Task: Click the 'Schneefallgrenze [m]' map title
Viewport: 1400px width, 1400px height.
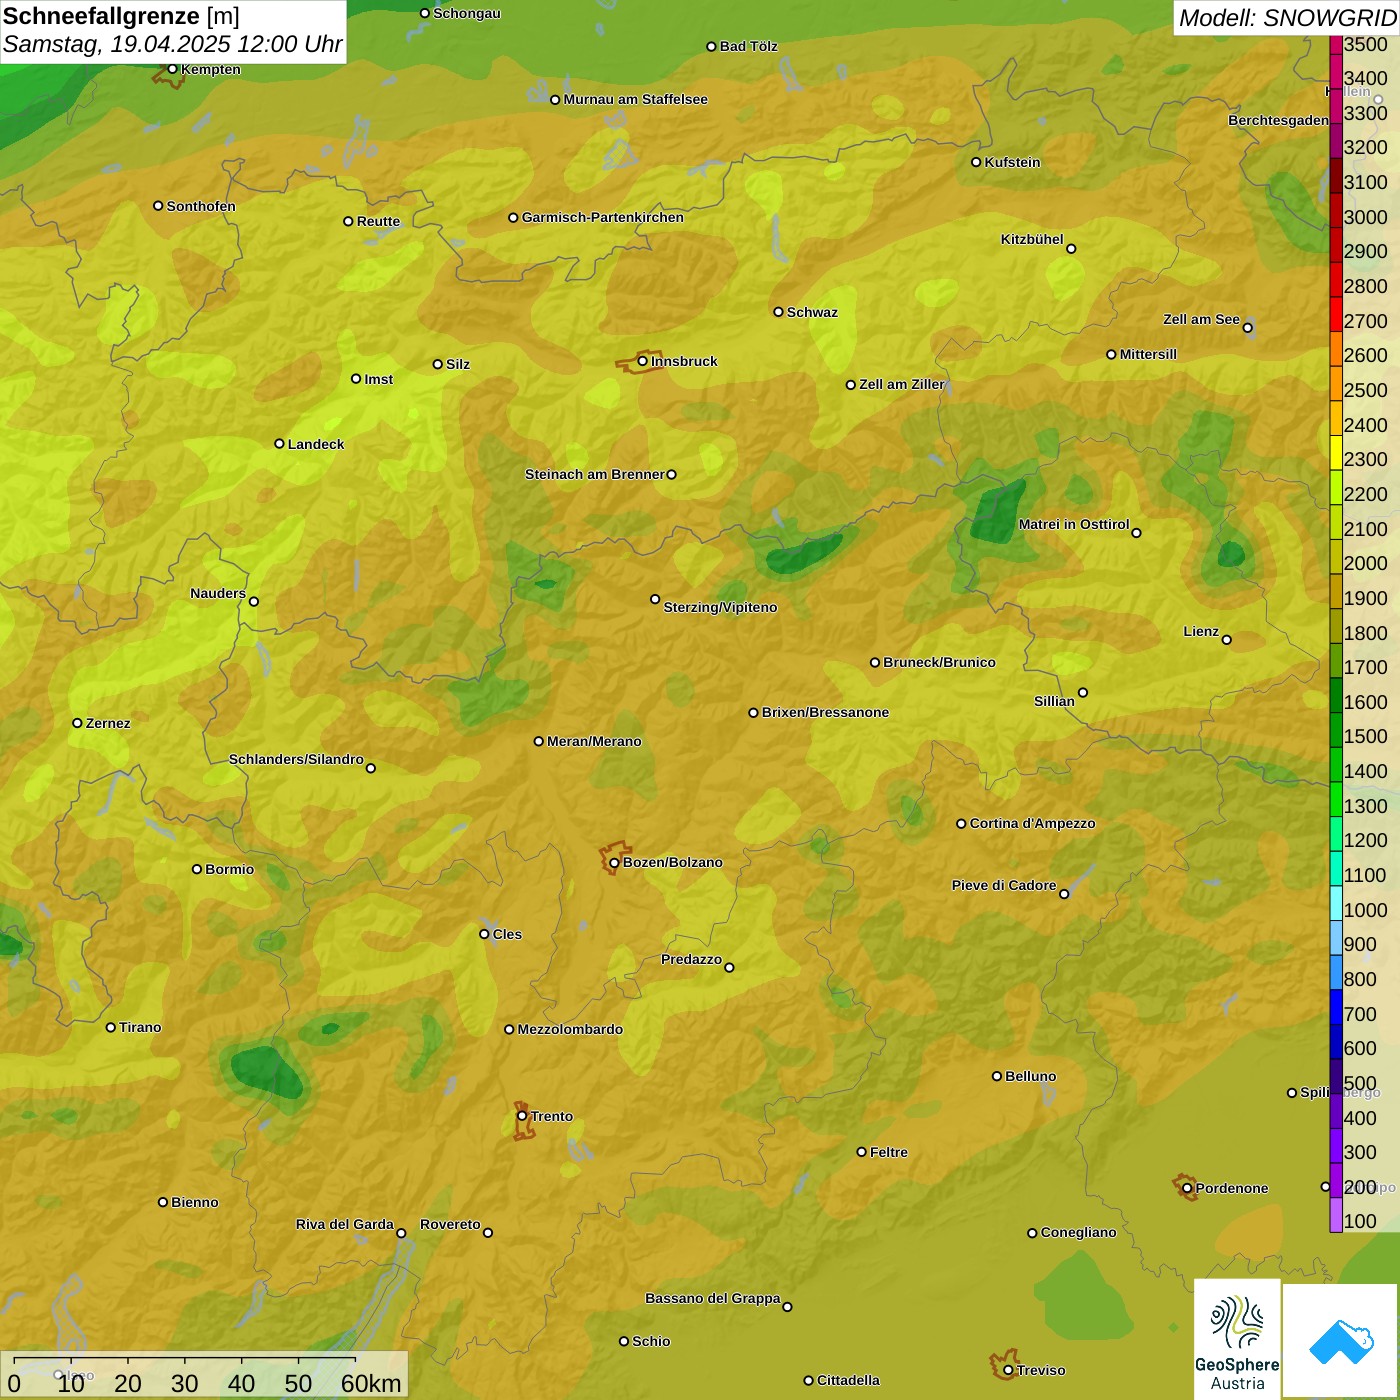Action: (x=121, y=16)
